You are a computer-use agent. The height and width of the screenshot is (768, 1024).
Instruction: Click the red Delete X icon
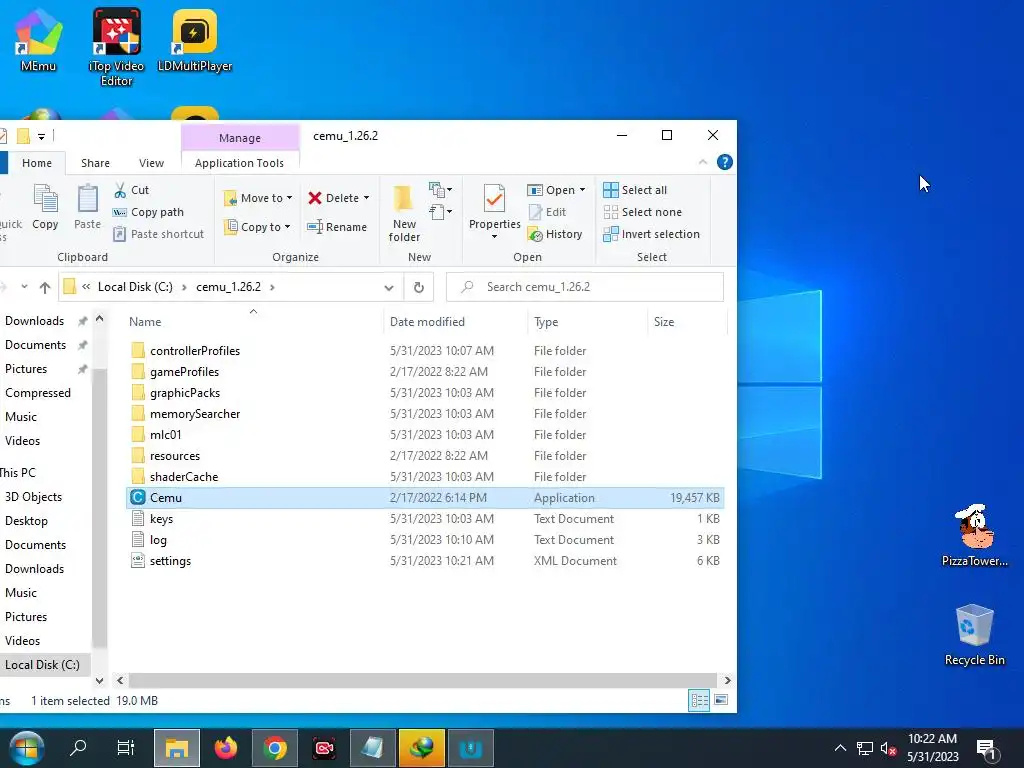pyautogui.click(x=315, y=198)
